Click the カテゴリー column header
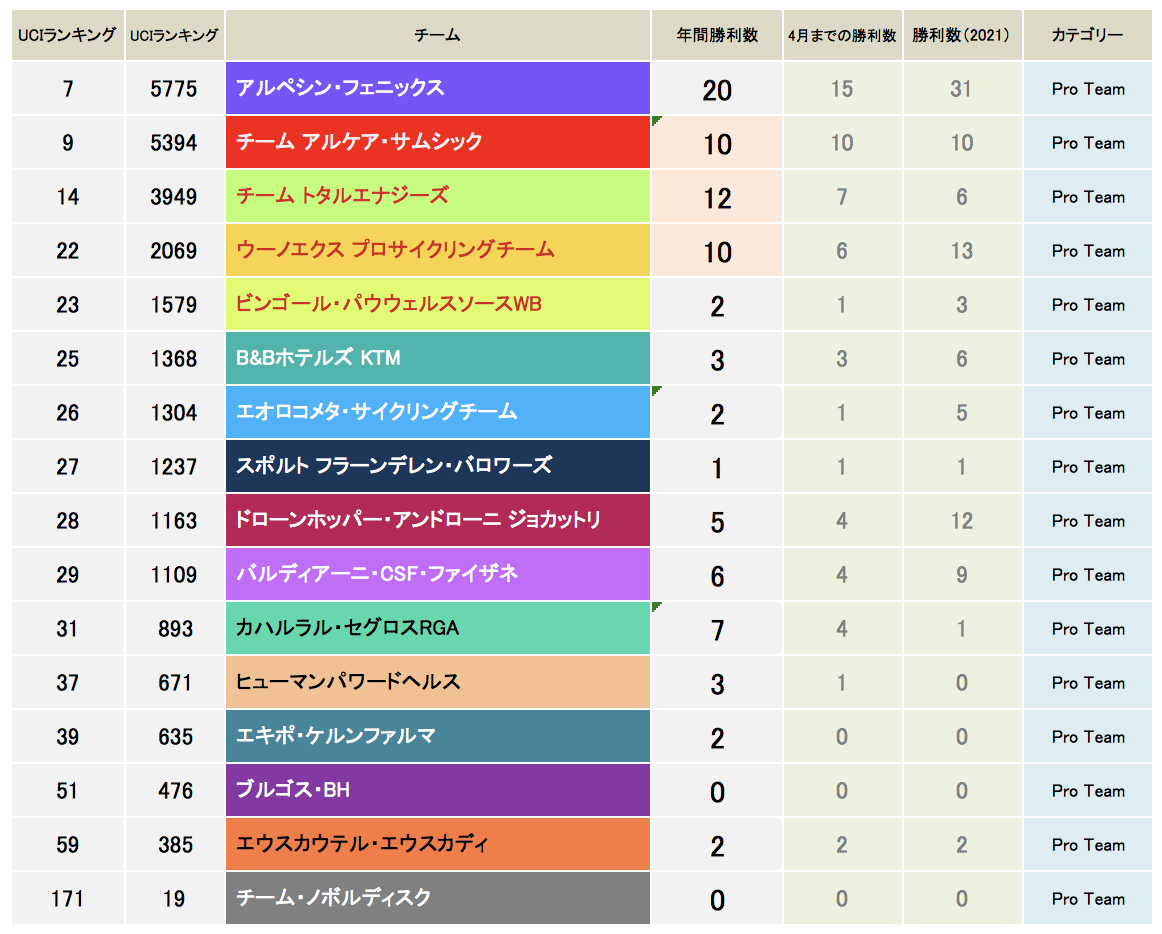 coord(1087,35)
